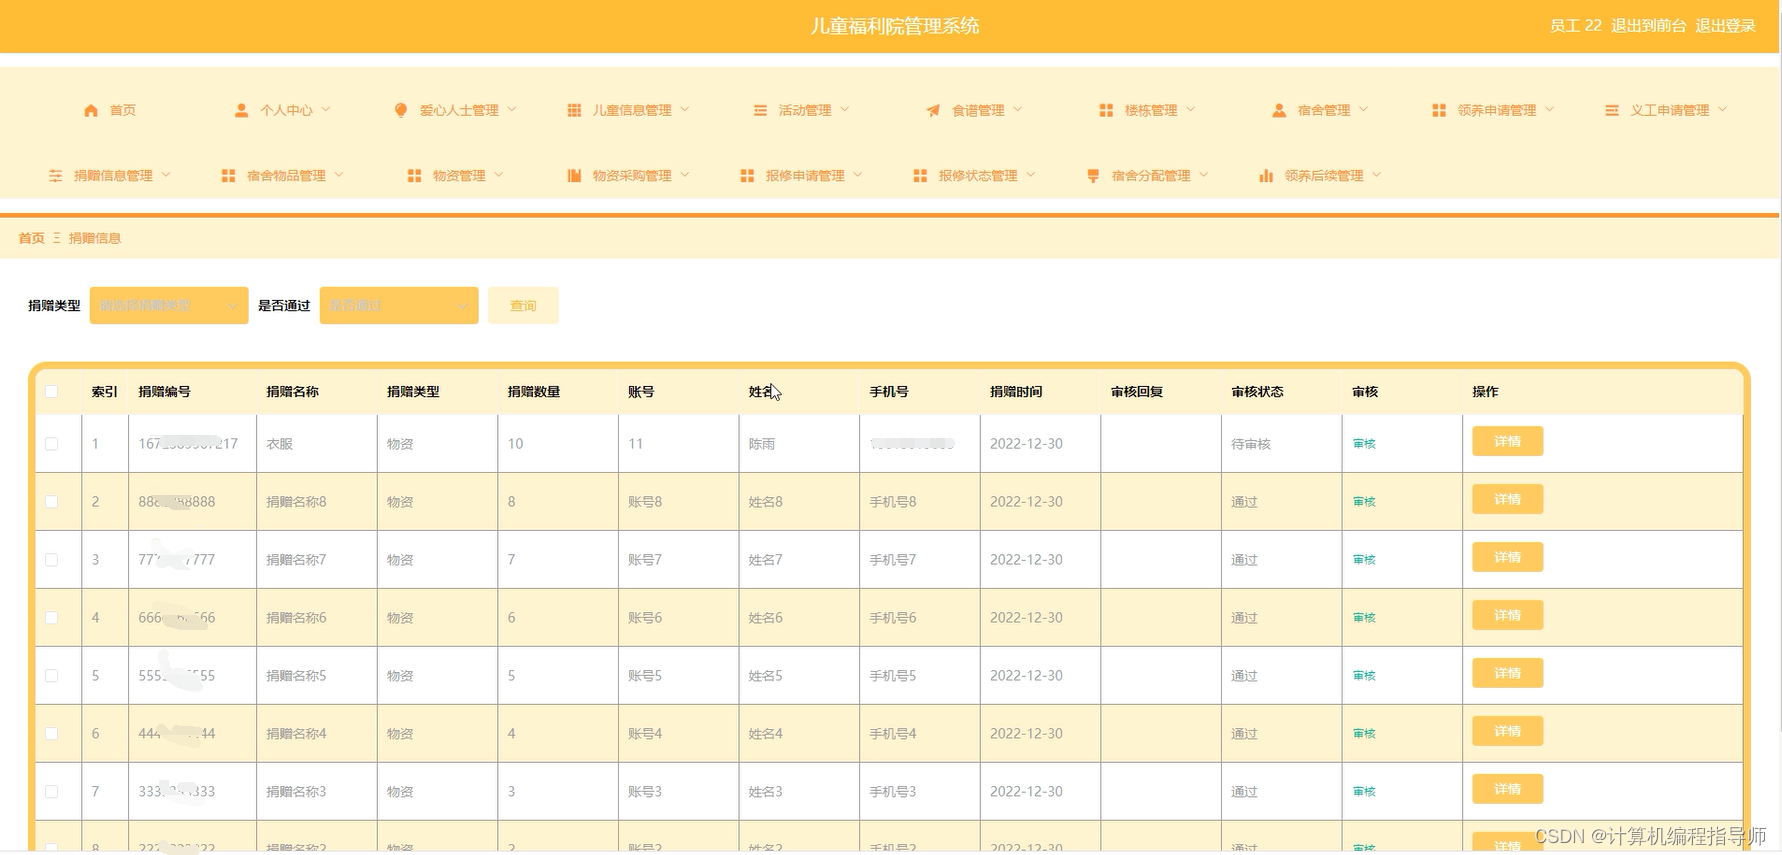Check the box for row 捐赠名称4
This screenshot has width=1782, height=855.
pos(52,734)
